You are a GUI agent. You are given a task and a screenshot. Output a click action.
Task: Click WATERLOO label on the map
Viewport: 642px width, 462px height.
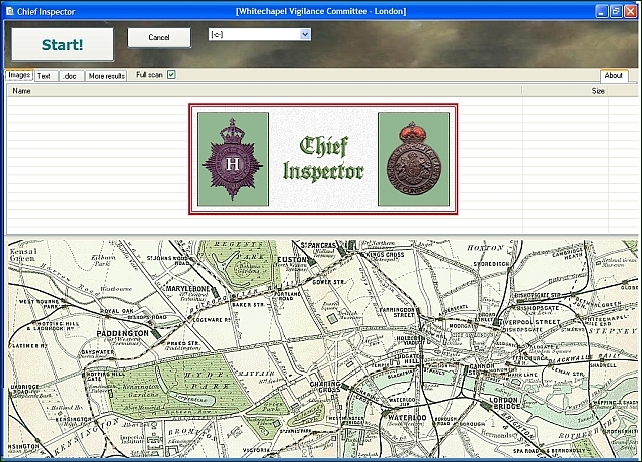pos(407,418)
